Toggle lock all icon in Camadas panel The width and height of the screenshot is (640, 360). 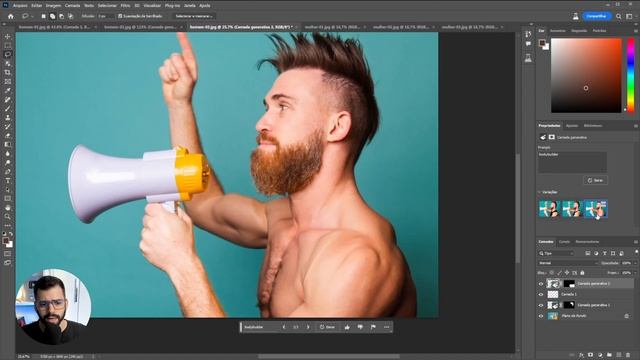(582, 273)
